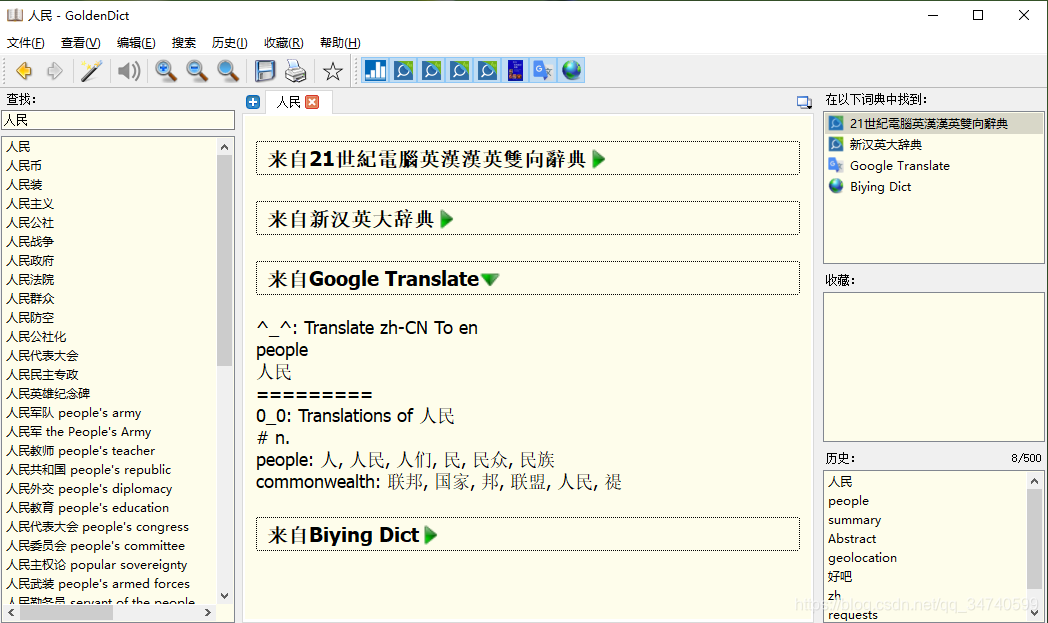1048x623 pixels.
Task: Expand the Biying Dict article section
Action: pyautogui.click(x=431, y=535)
